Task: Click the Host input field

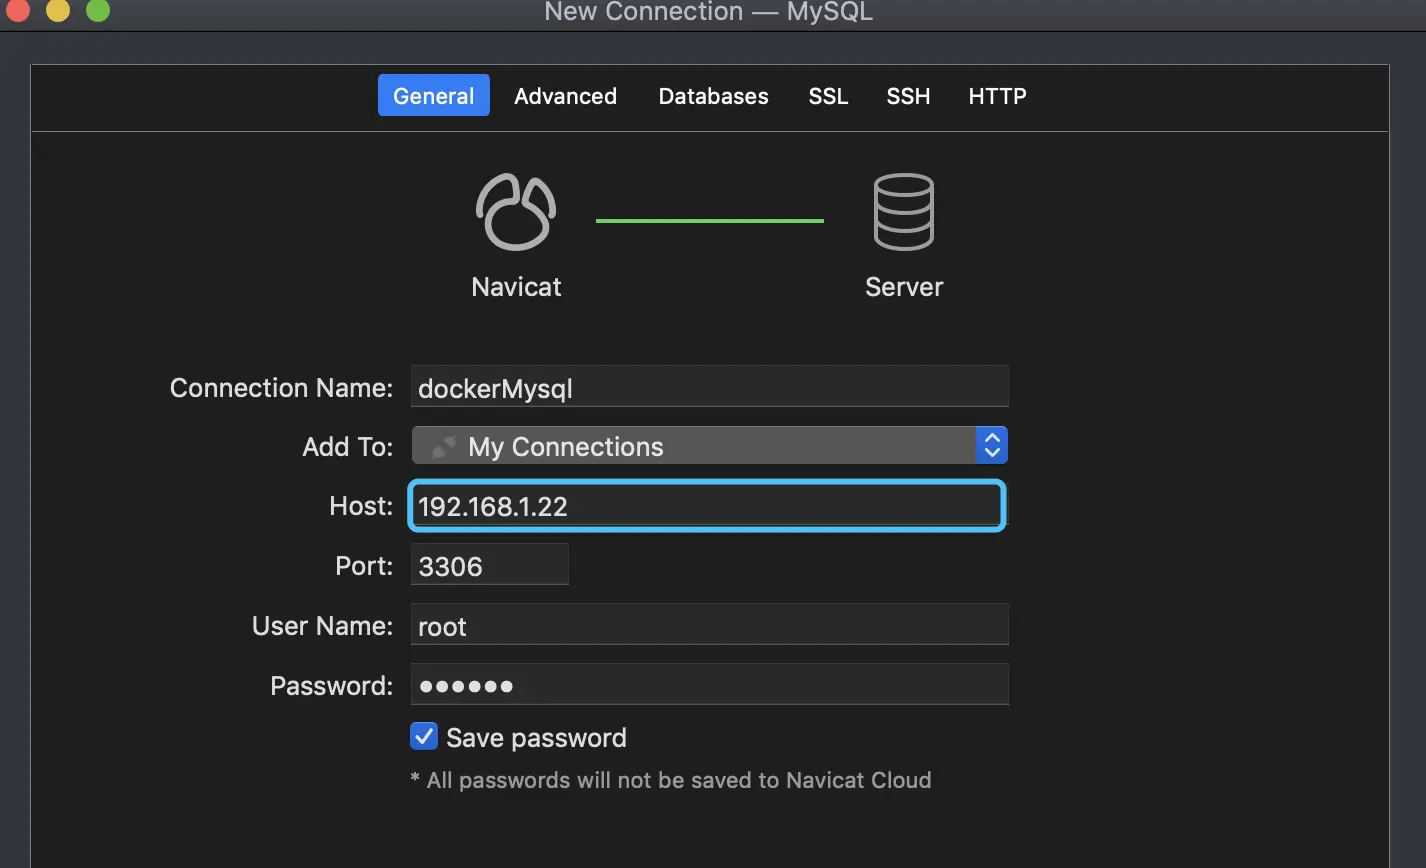Action: (705, 506)
